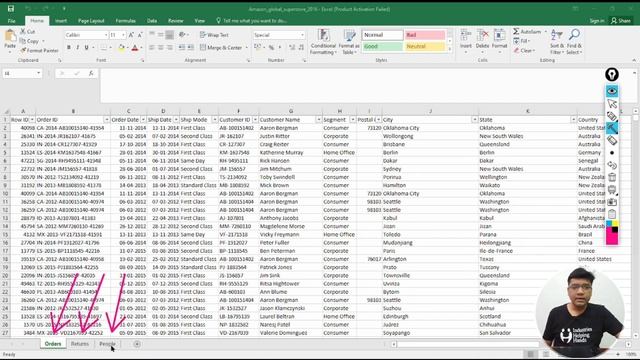
Task: Apply the Neutral cell style
Action: point(425,47)
